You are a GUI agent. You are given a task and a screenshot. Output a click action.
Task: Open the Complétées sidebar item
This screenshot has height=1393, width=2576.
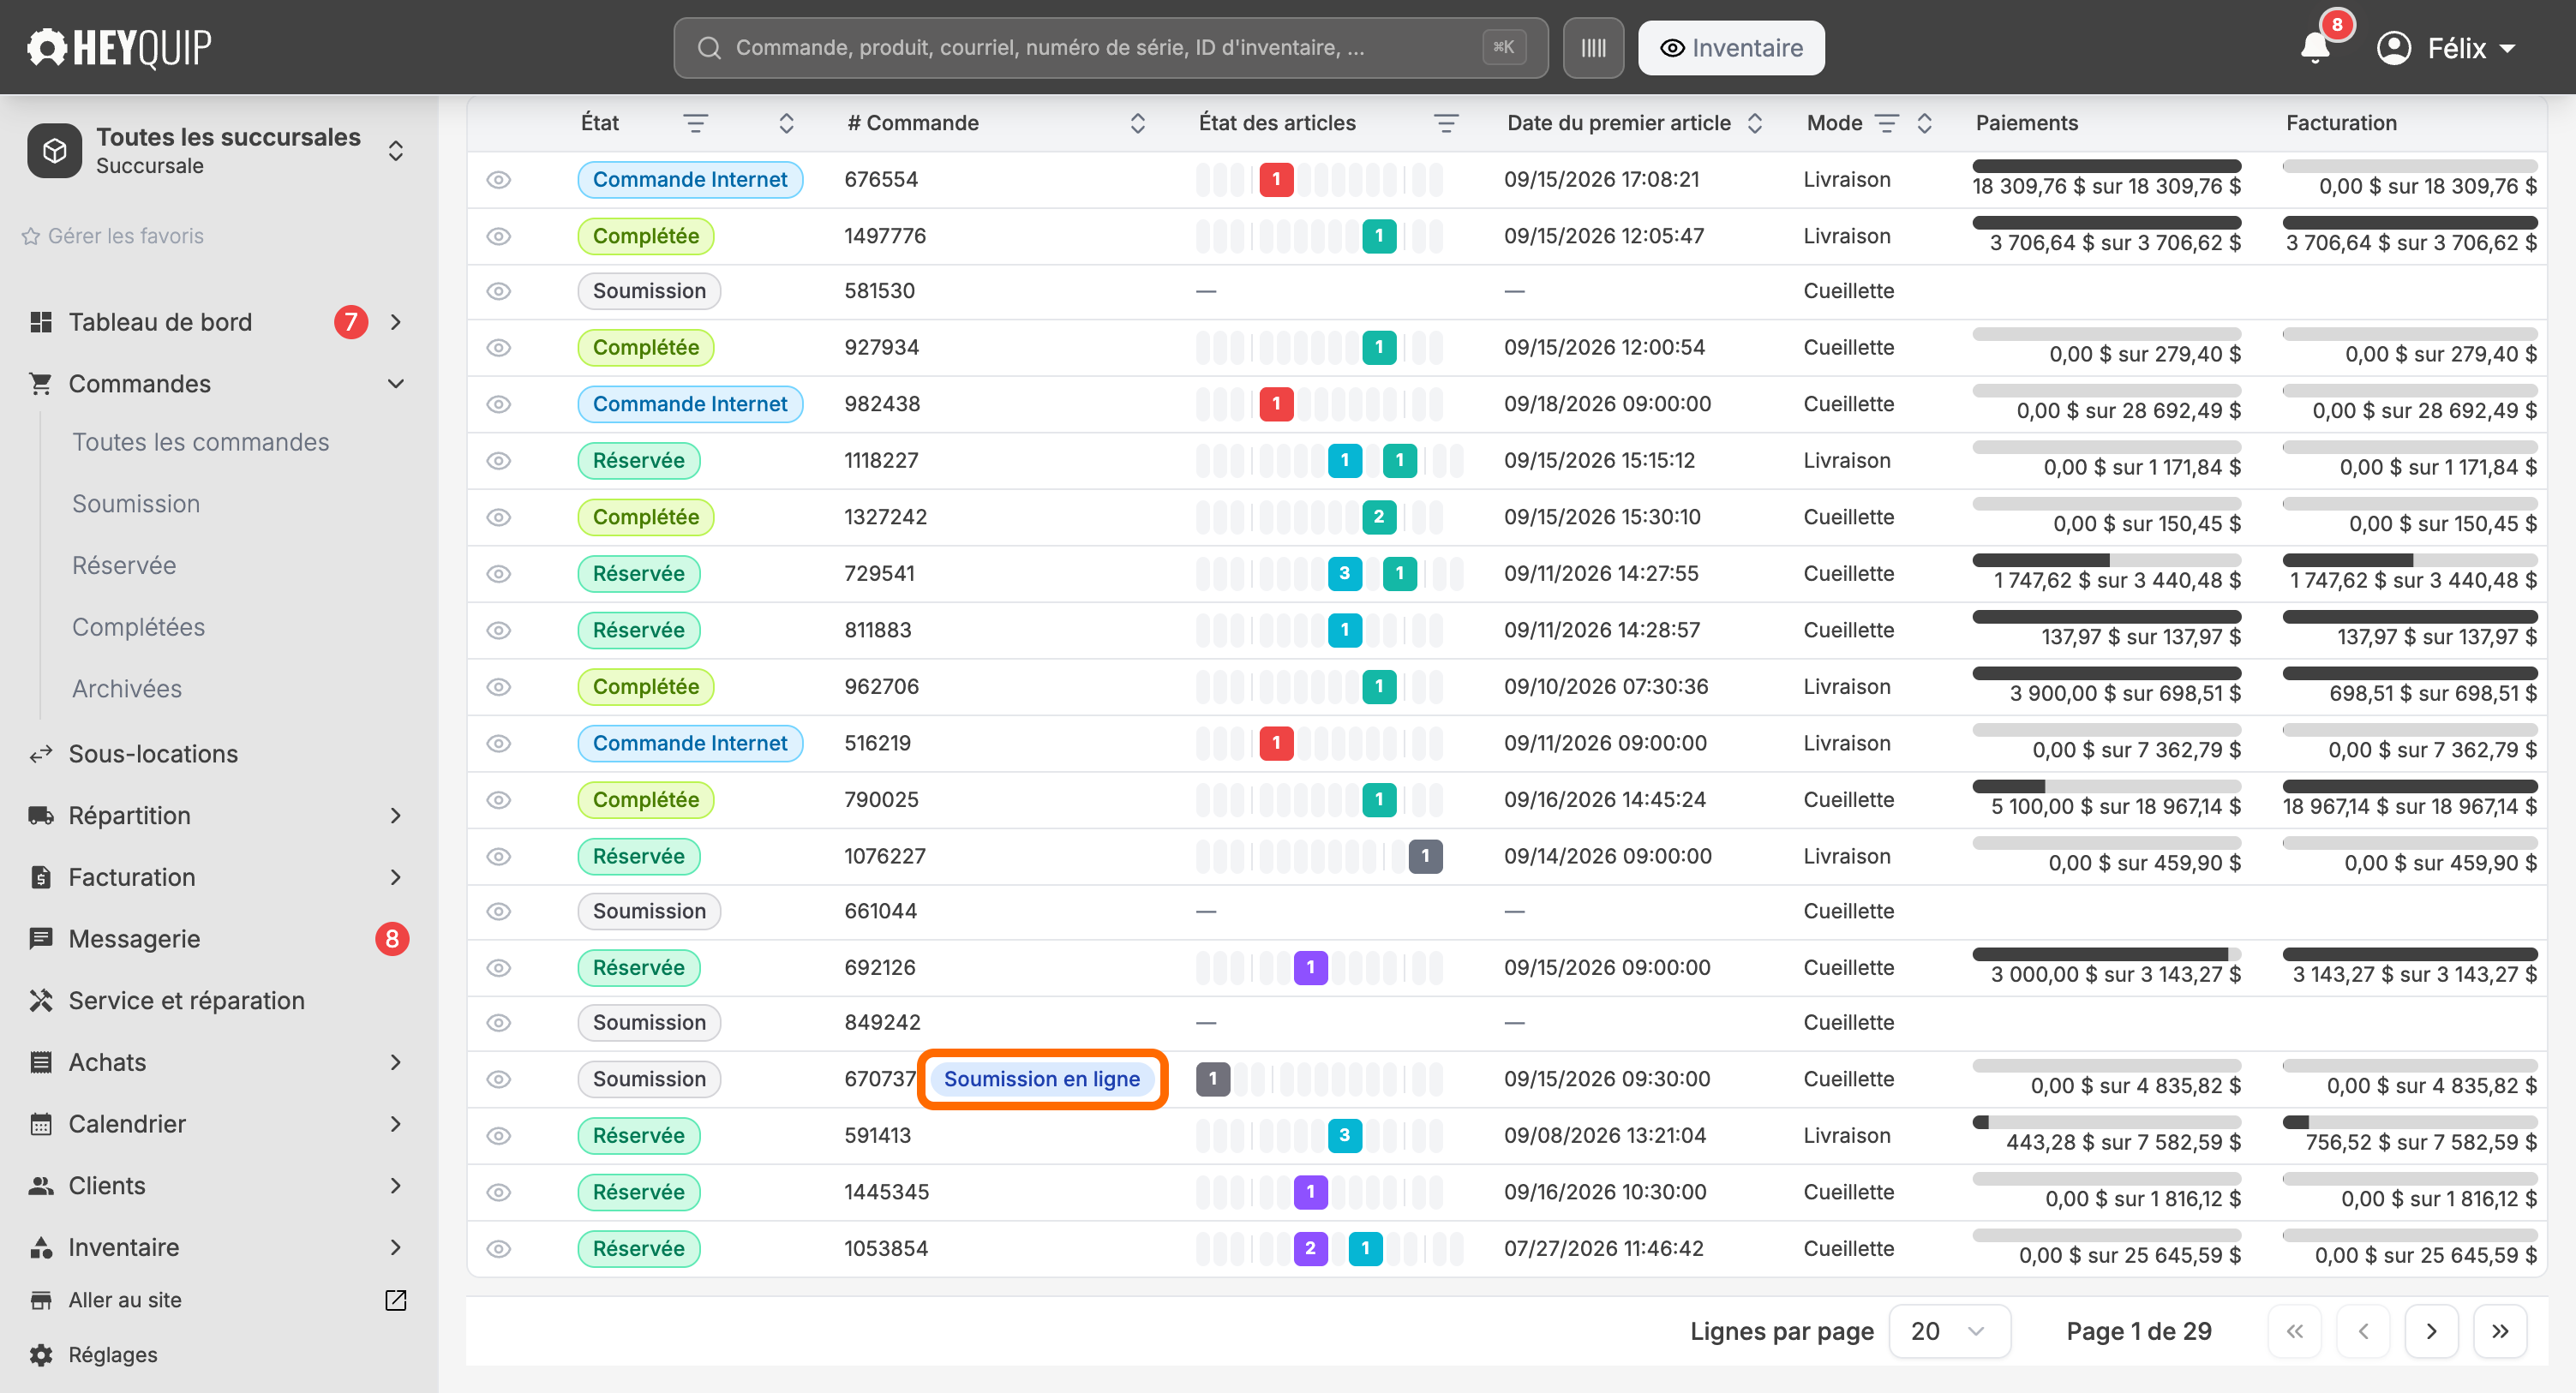tap(138, 627)
